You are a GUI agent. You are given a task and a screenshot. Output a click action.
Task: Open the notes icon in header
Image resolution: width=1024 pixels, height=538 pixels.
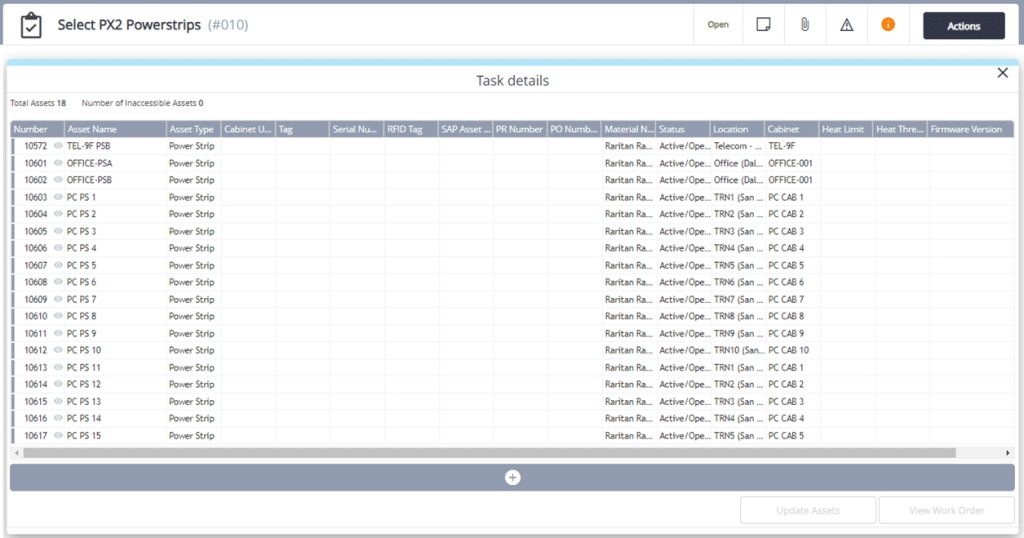click(x=763, y=25)
